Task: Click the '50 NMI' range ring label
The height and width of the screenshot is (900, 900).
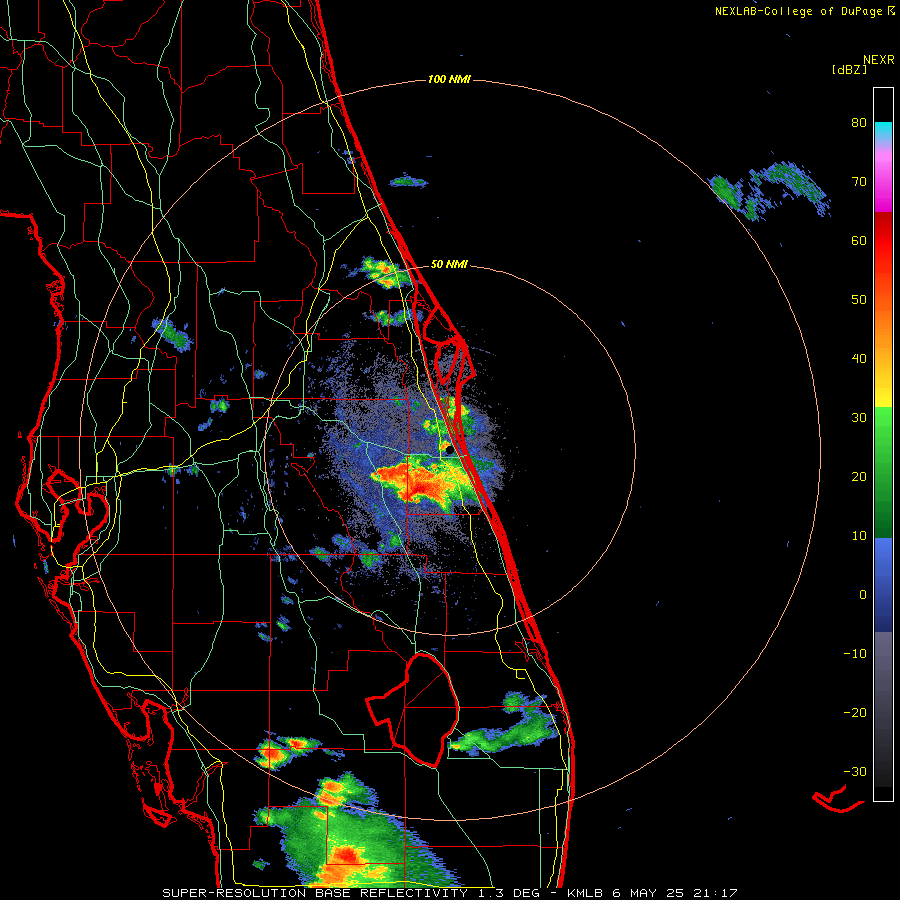Action: pyautogui.click(x=449, y=265)
